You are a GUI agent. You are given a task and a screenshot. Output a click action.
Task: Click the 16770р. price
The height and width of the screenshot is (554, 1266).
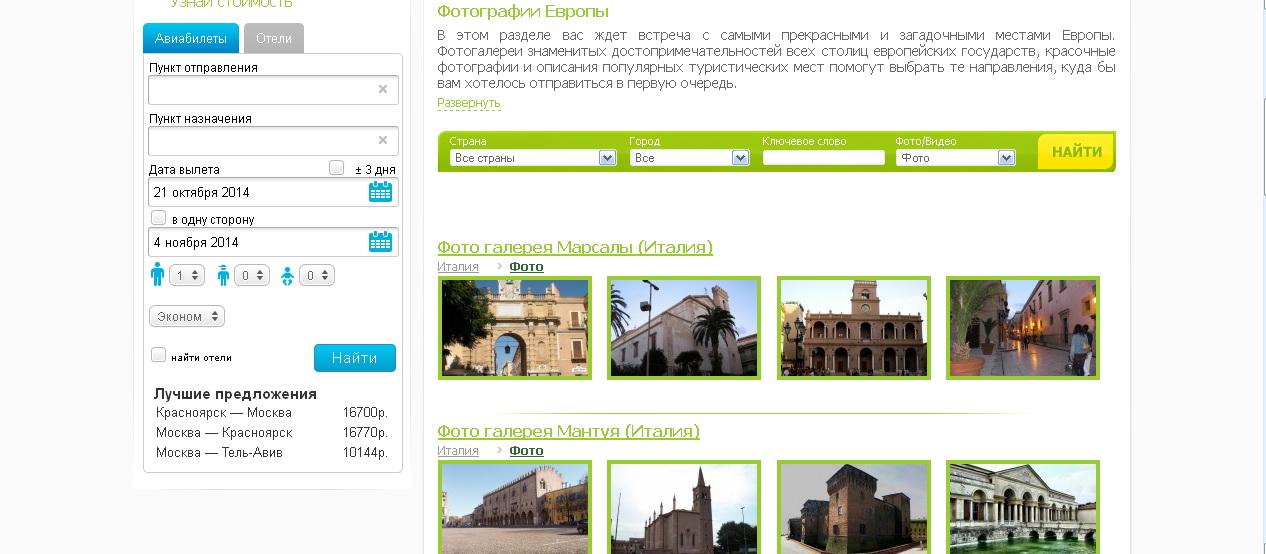(365, 432)
